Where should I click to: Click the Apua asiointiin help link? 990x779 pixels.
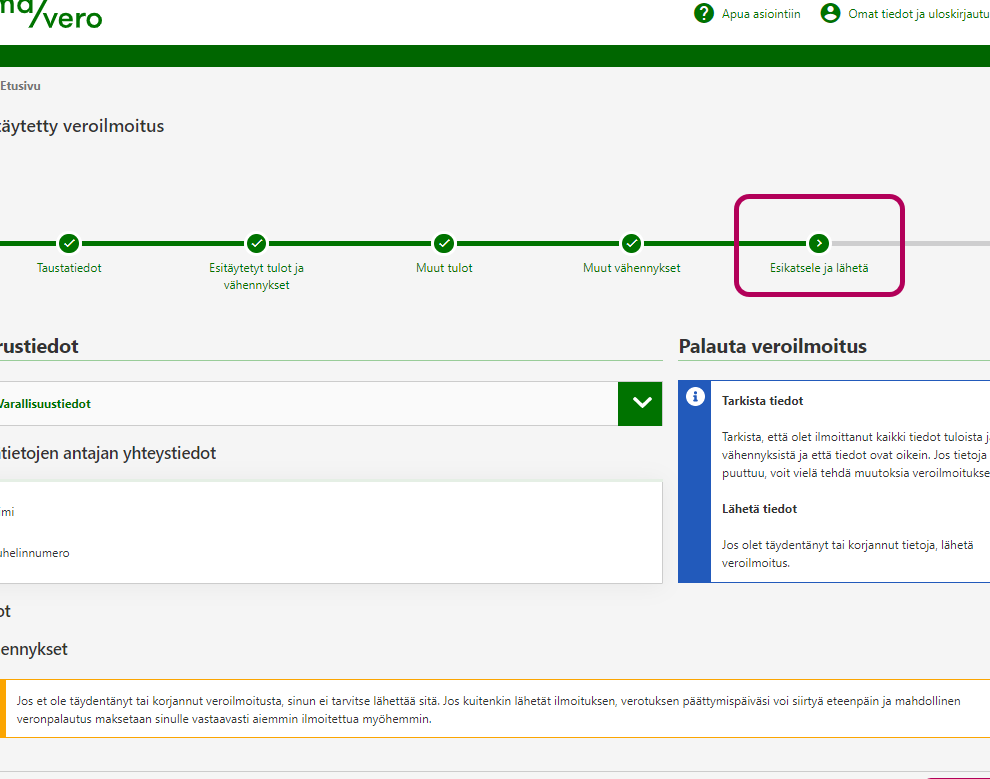[x=761, y=14]
